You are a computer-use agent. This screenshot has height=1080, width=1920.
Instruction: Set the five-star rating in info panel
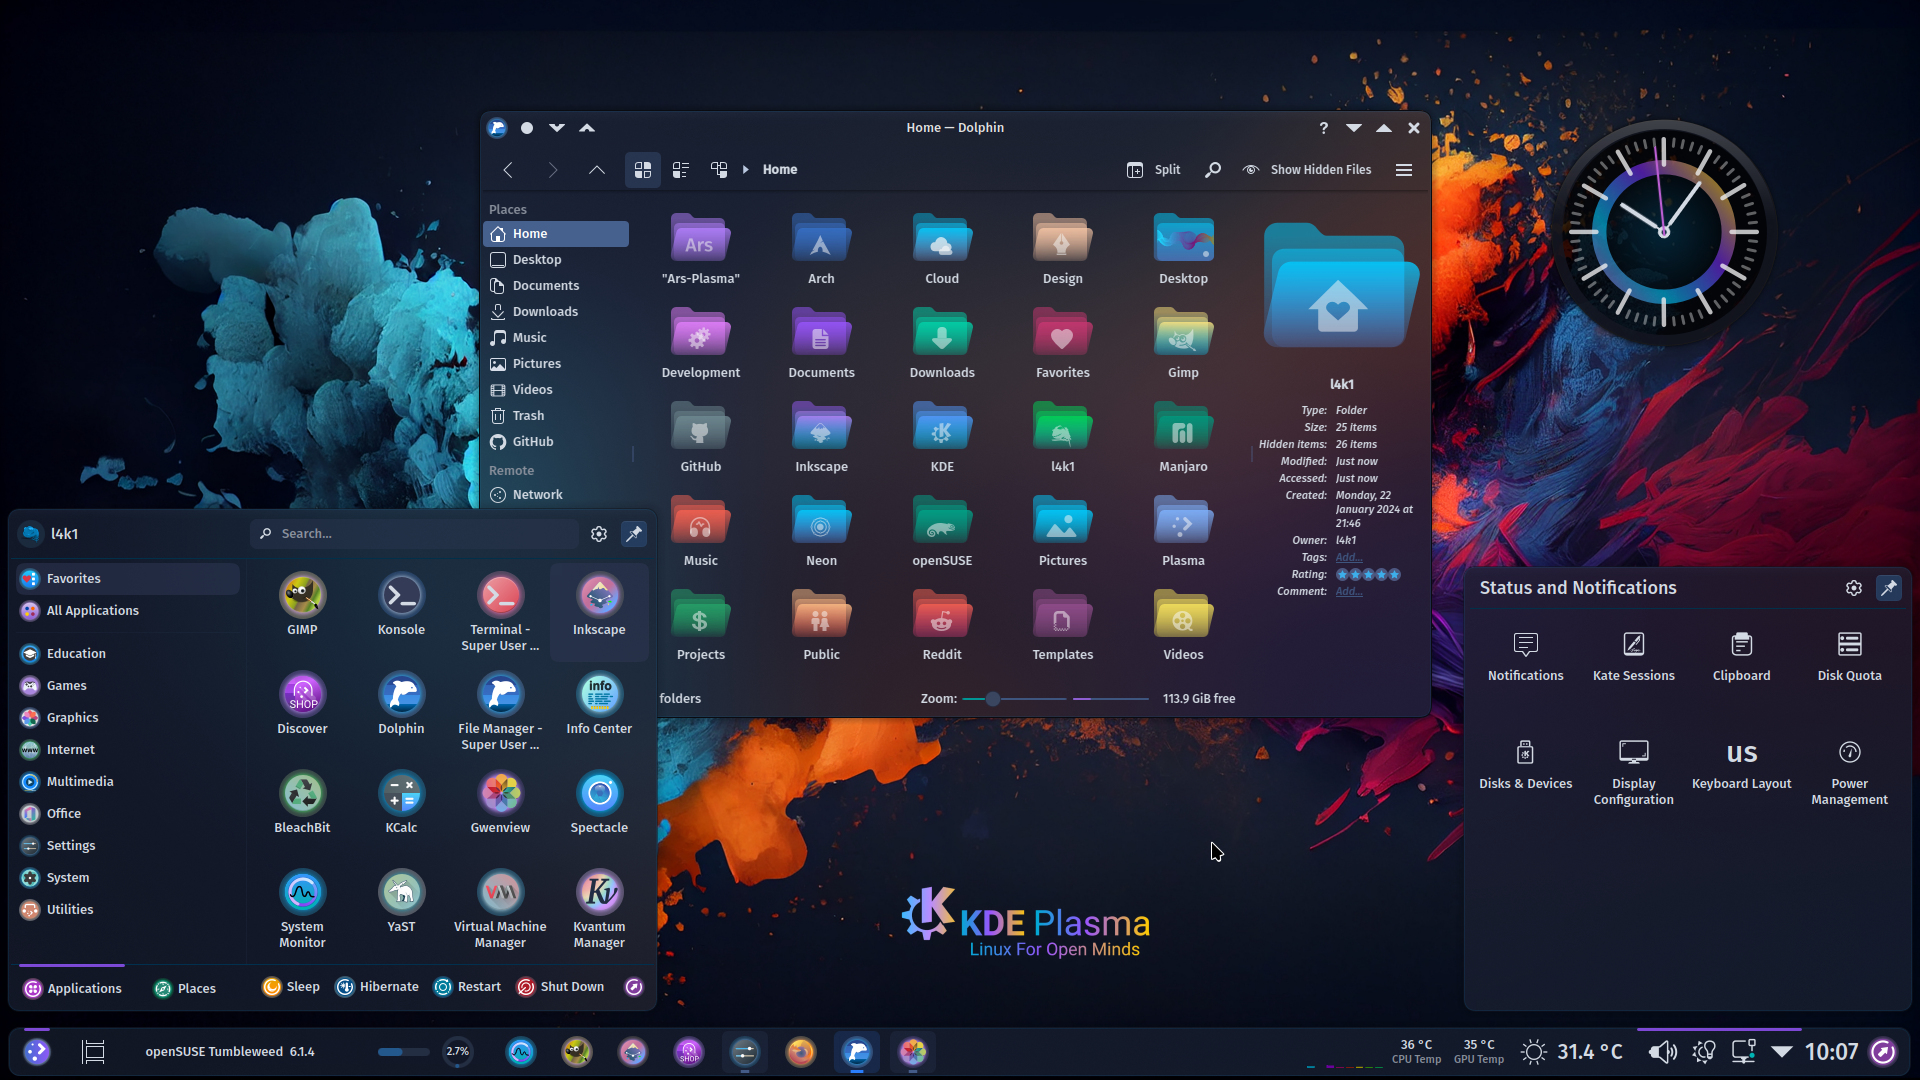(1368, 575)
